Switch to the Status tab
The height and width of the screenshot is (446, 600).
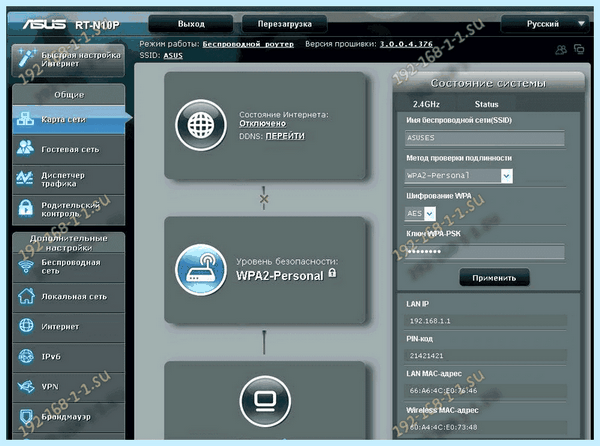(x=486, y=104)
